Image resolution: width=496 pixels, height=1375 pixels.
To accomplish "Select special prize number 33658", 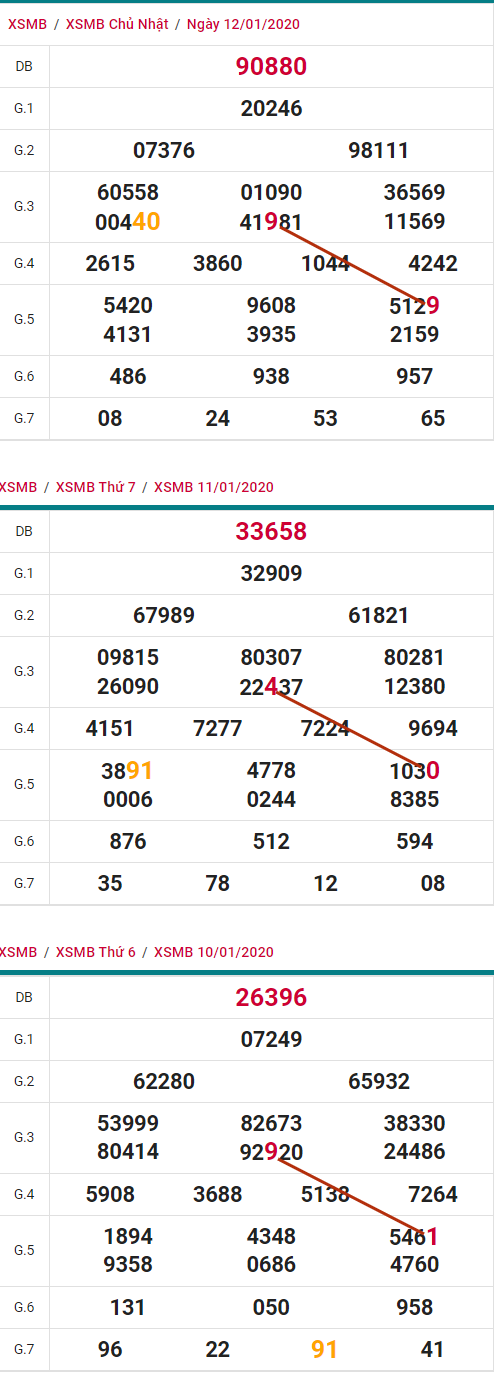I will pyautogui.click(x=271, y=531).
